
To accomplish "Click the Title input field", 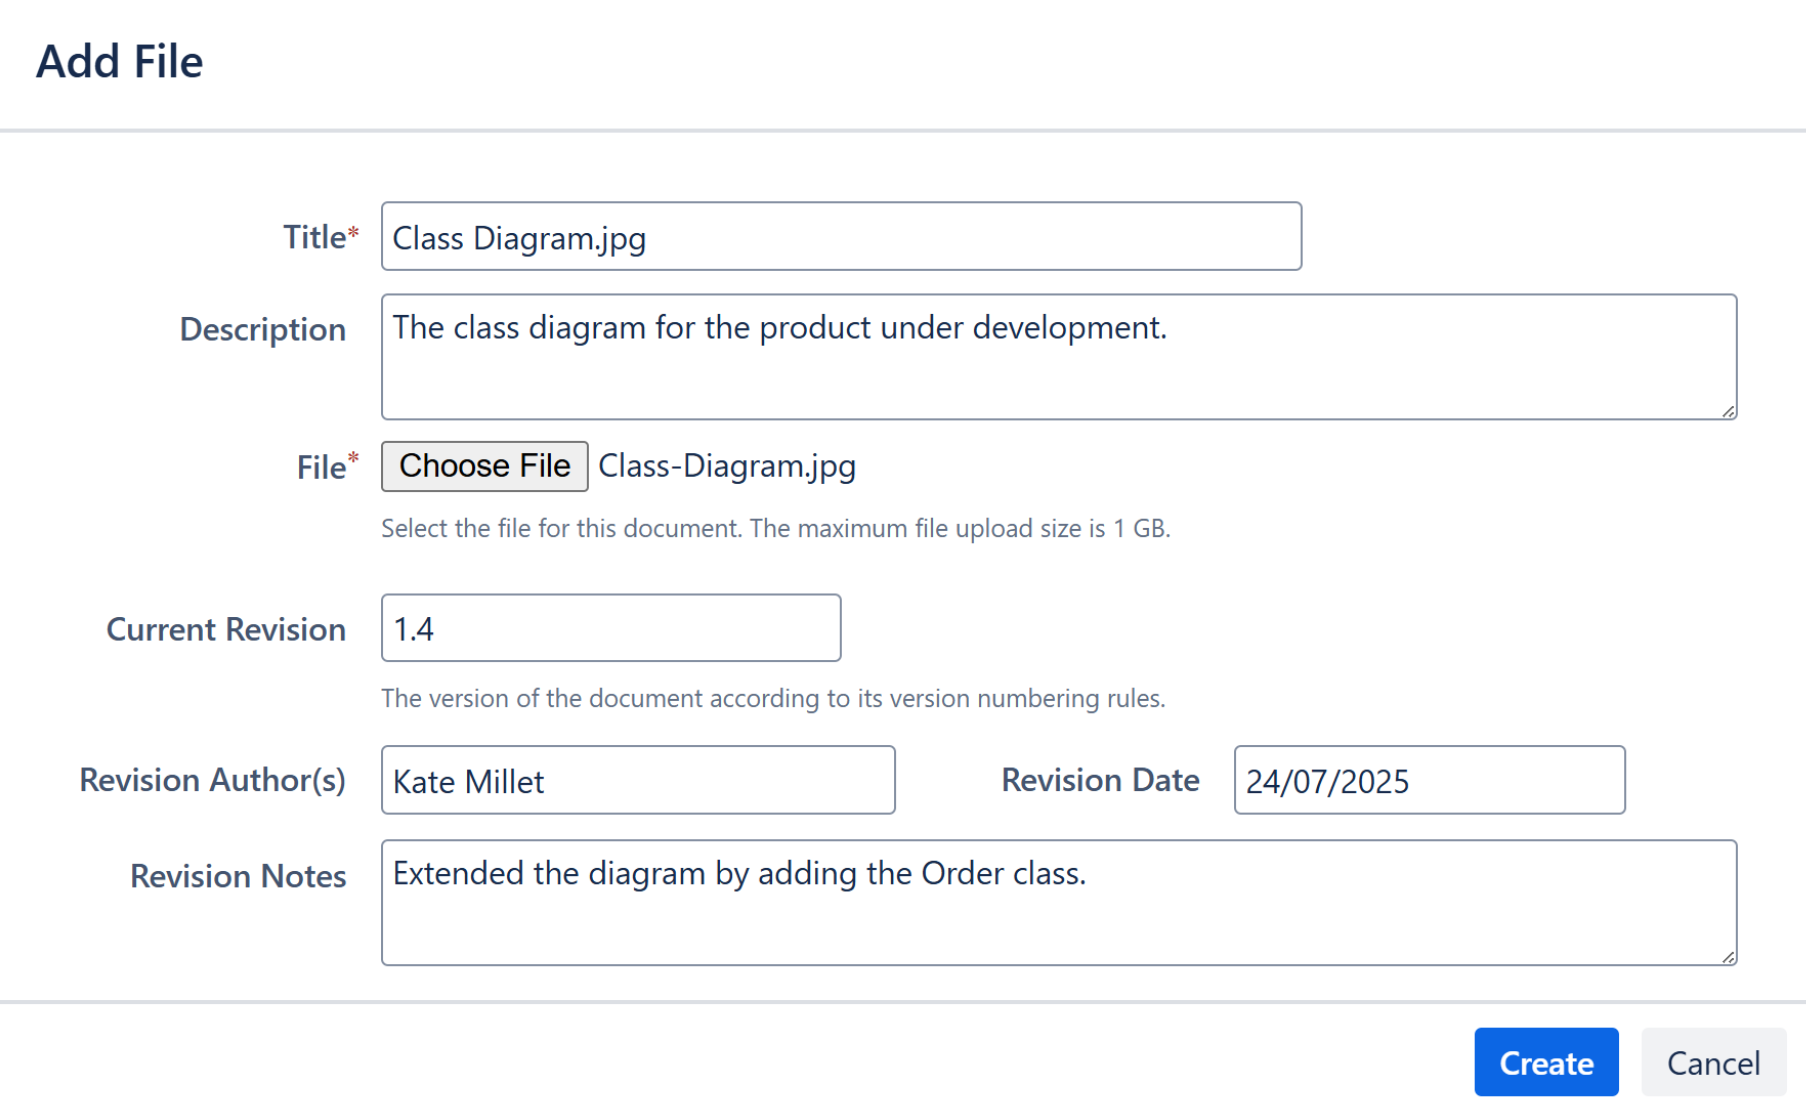I will pos(840,237).
